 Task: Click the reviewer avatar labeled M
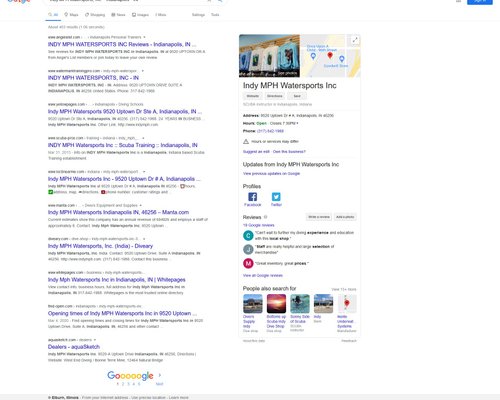coord(248,263)
